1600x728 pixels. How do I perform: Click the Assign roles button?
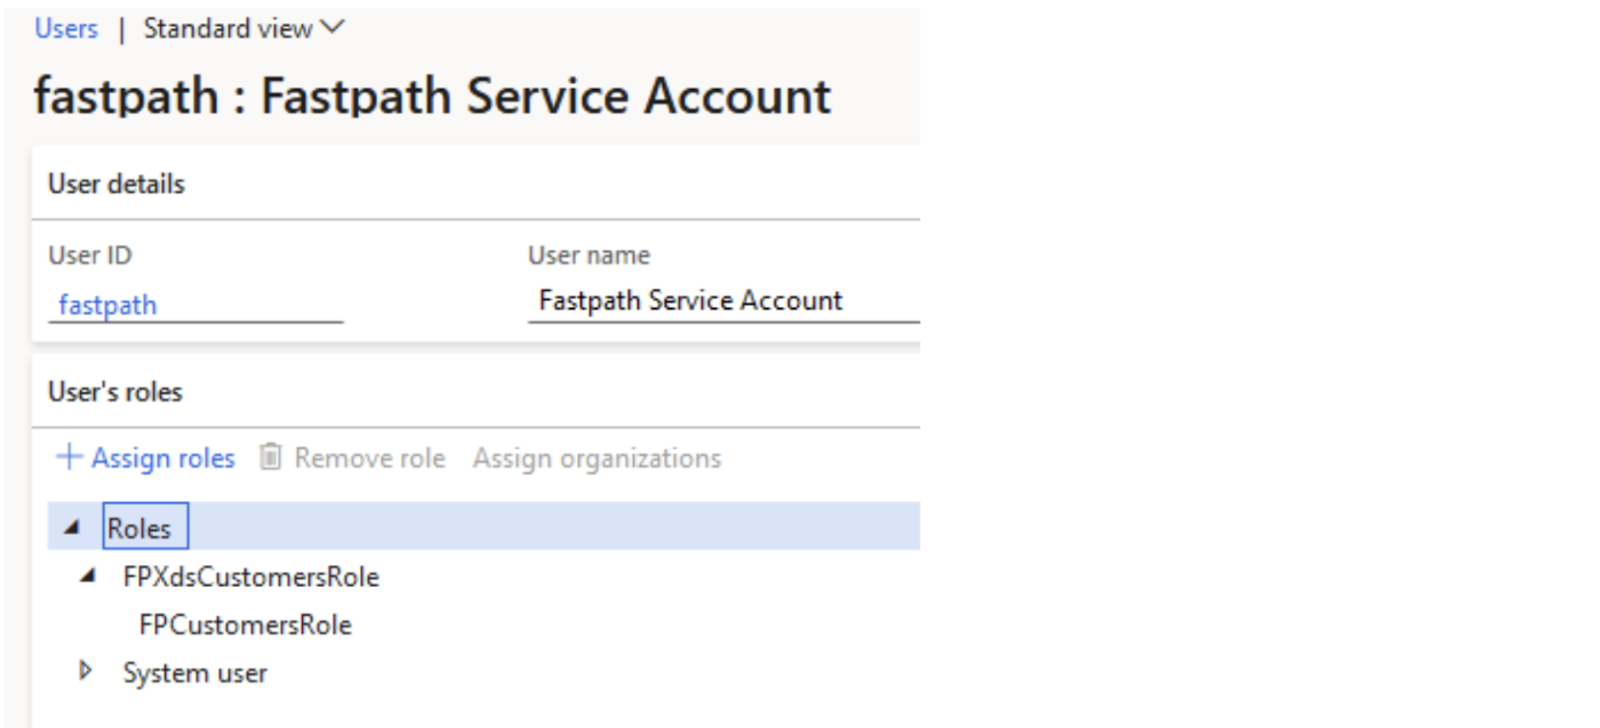(x=145, y=458)
